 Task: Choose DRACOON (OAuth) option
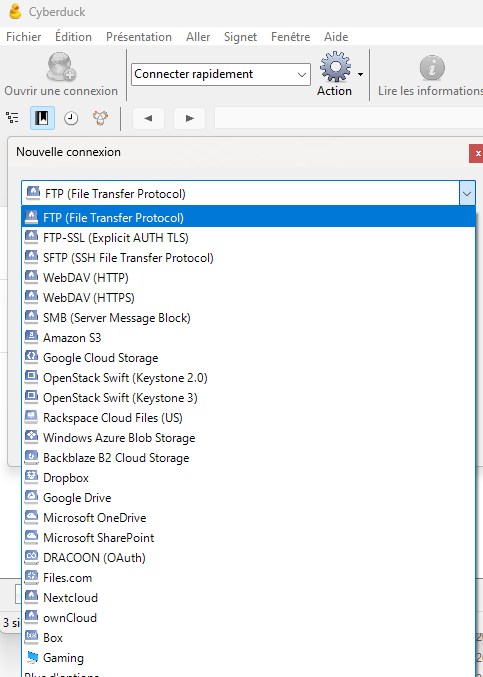coord(249,558)
